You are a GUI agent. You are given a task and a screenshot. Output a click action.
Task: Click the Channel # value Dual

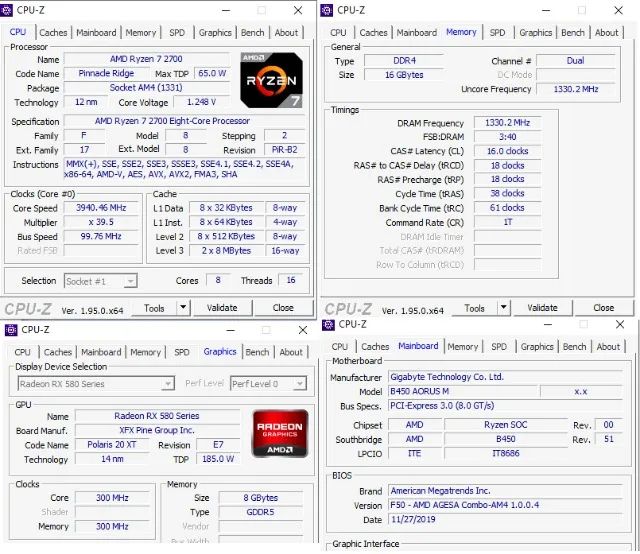click(x=576, y=61)
